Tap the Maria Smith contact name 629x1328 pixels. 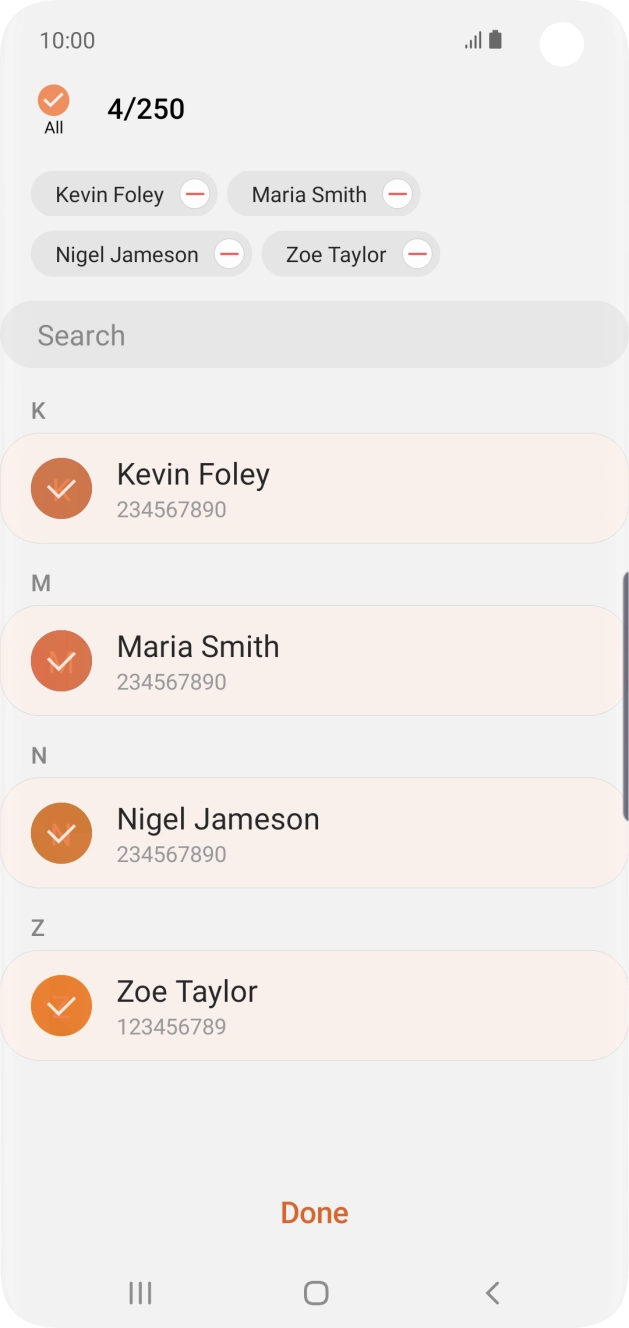pyautogui.click(x=198, y=646)
